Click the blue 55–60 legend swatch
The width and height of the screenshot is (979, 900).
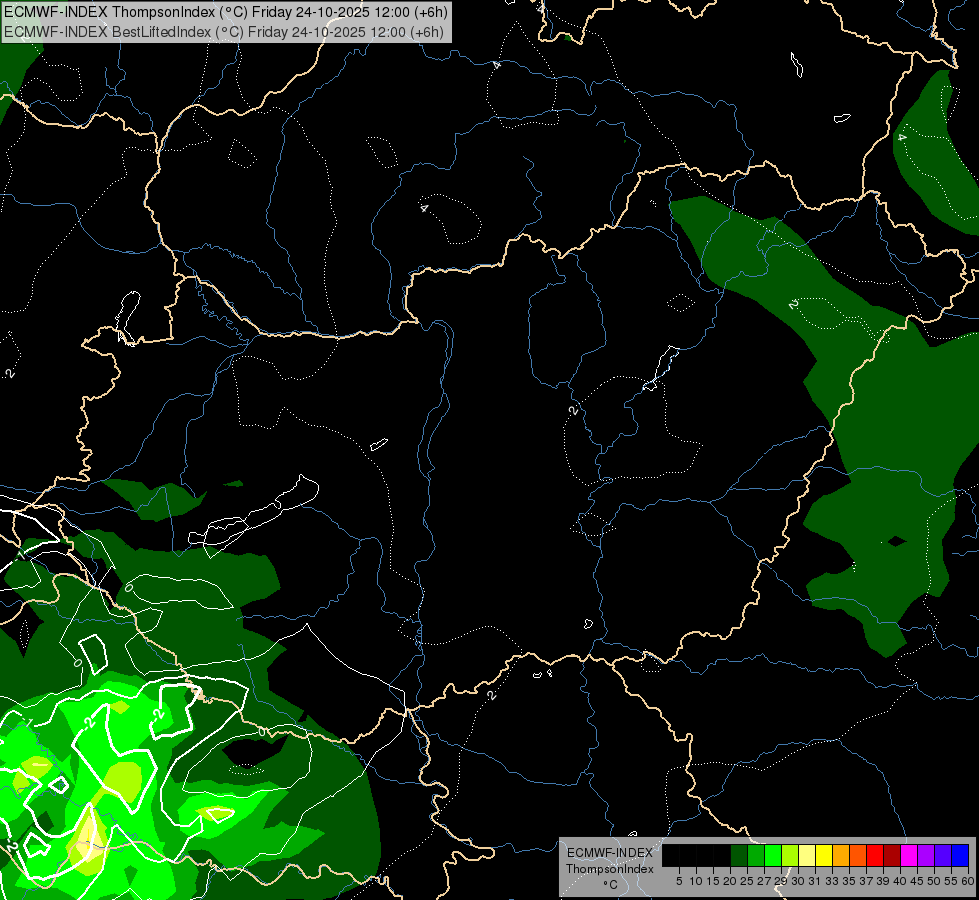[x=960, y=855]
